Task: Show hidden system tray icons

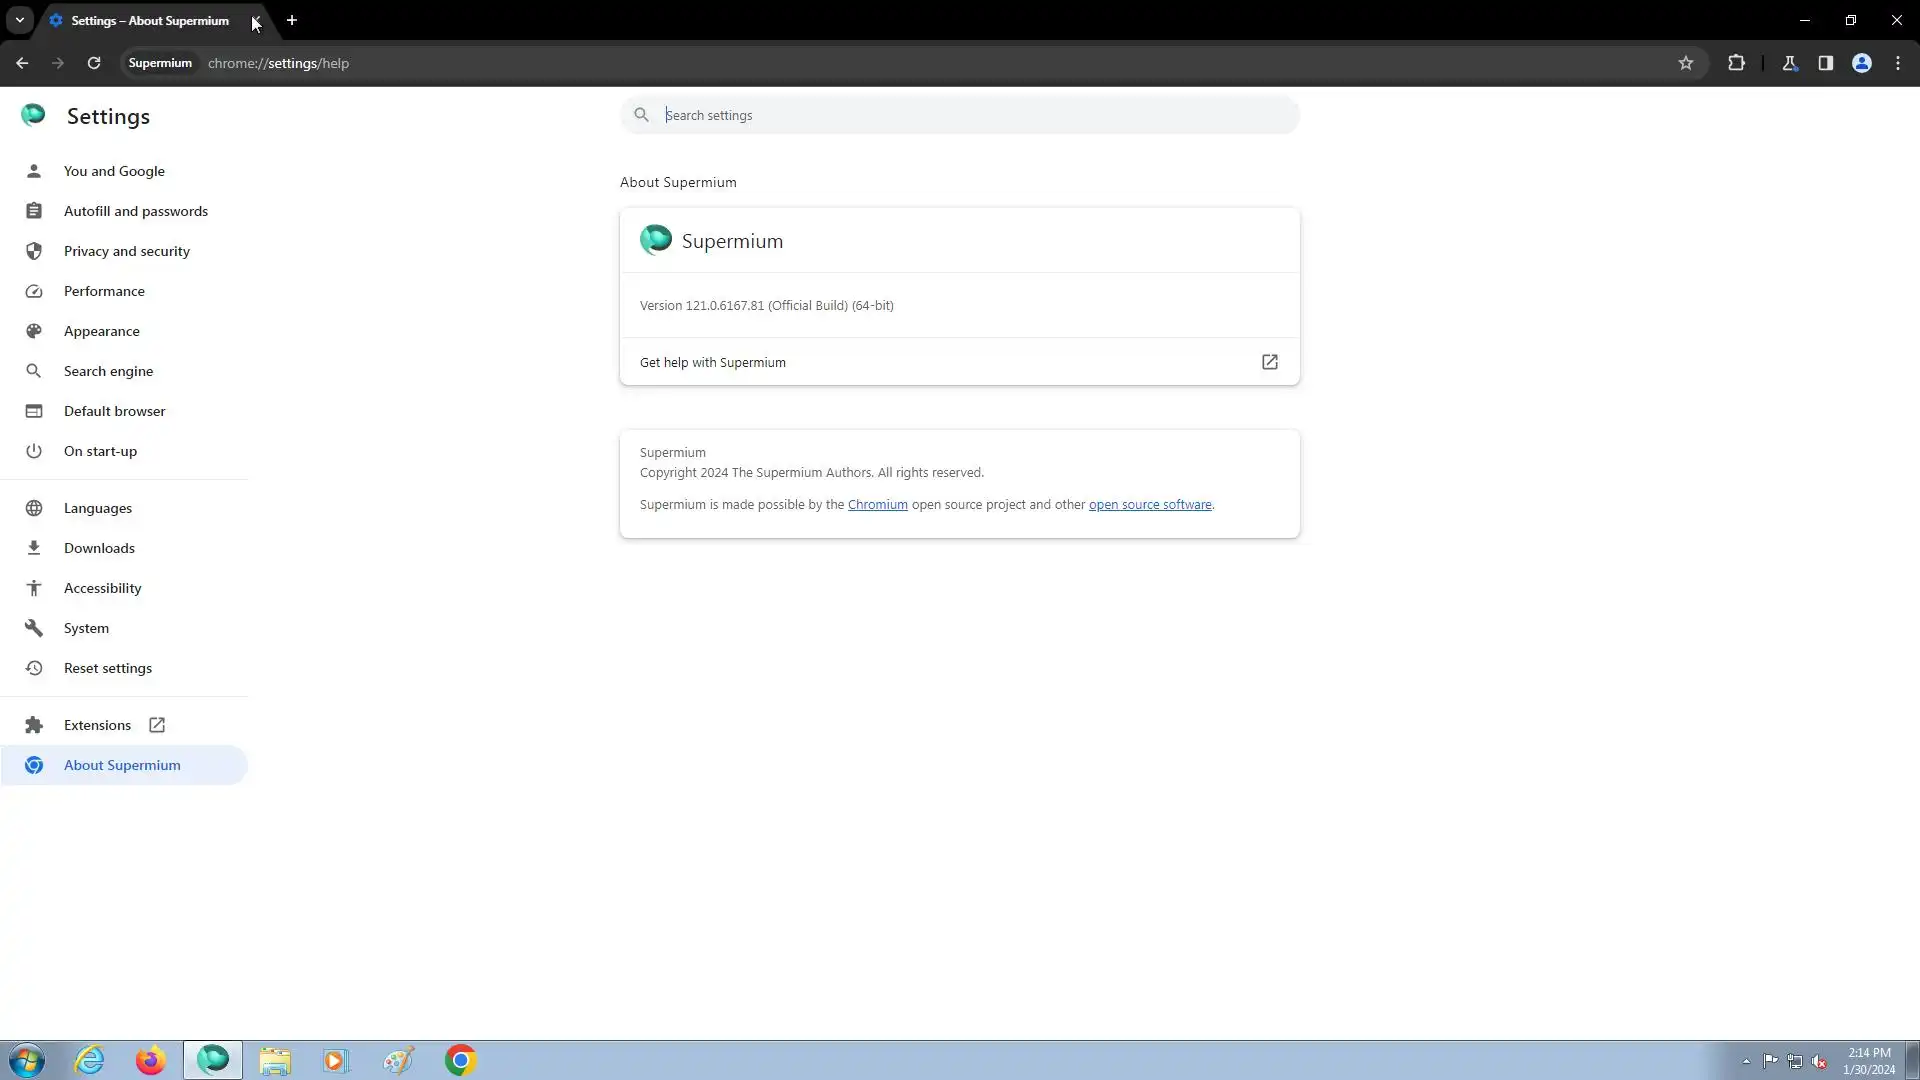Action: coord(1746,1061)
